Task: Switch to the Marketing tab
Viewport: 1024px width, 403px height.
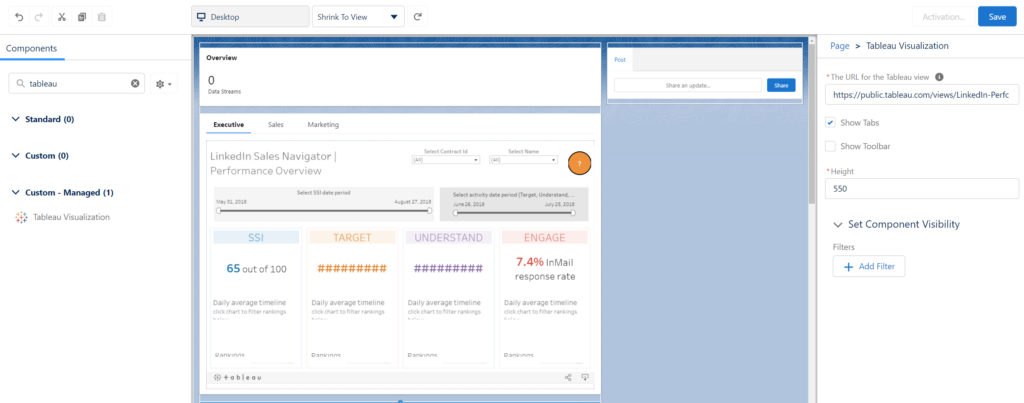Action: tap(323, 124)
